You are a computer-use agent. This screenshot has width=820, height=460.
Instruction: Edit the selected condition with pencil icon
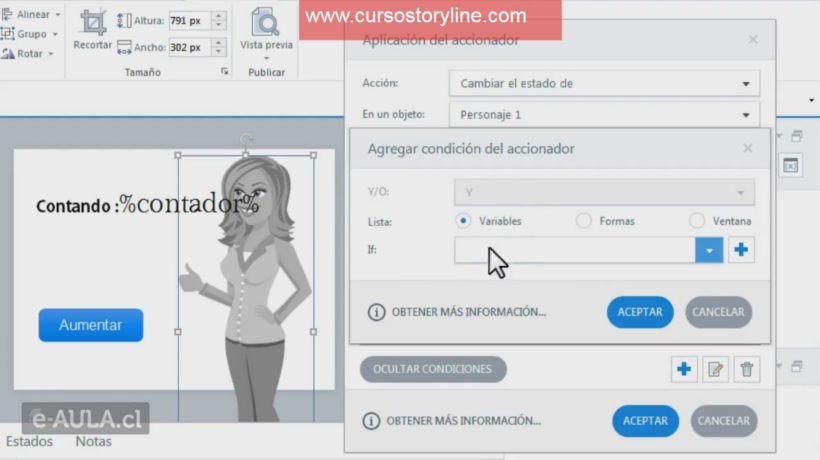tap(715, 369)
